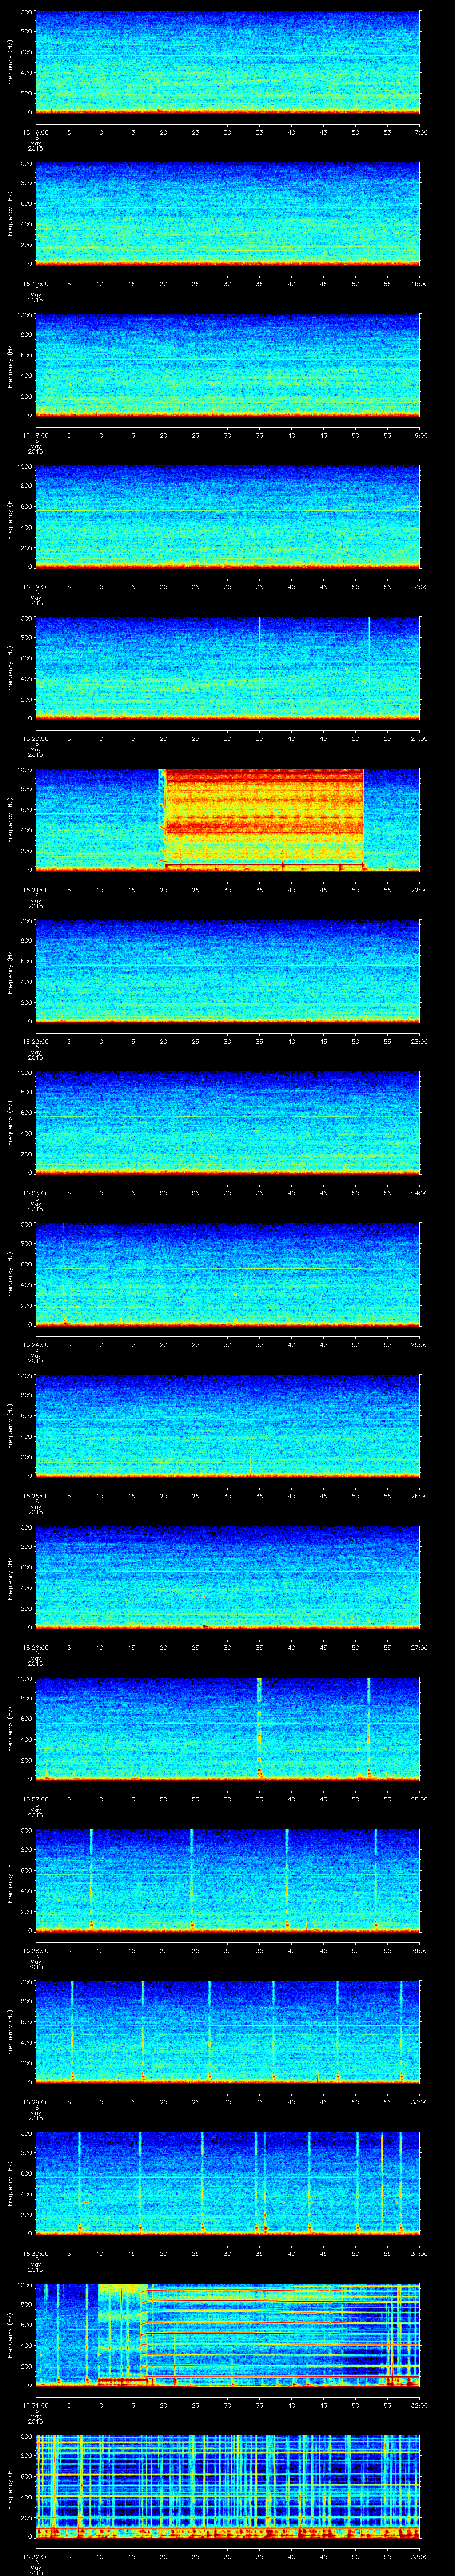Select the 15:20:00 start time label
455x2576 pixels.
[x=35, y=738]
